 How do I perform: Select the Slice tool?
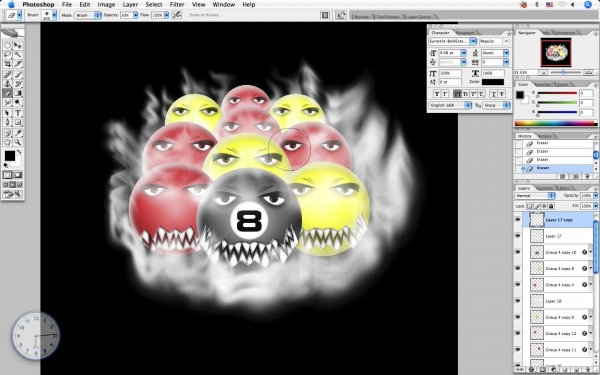pyautogui.click(x=18, y=64)
